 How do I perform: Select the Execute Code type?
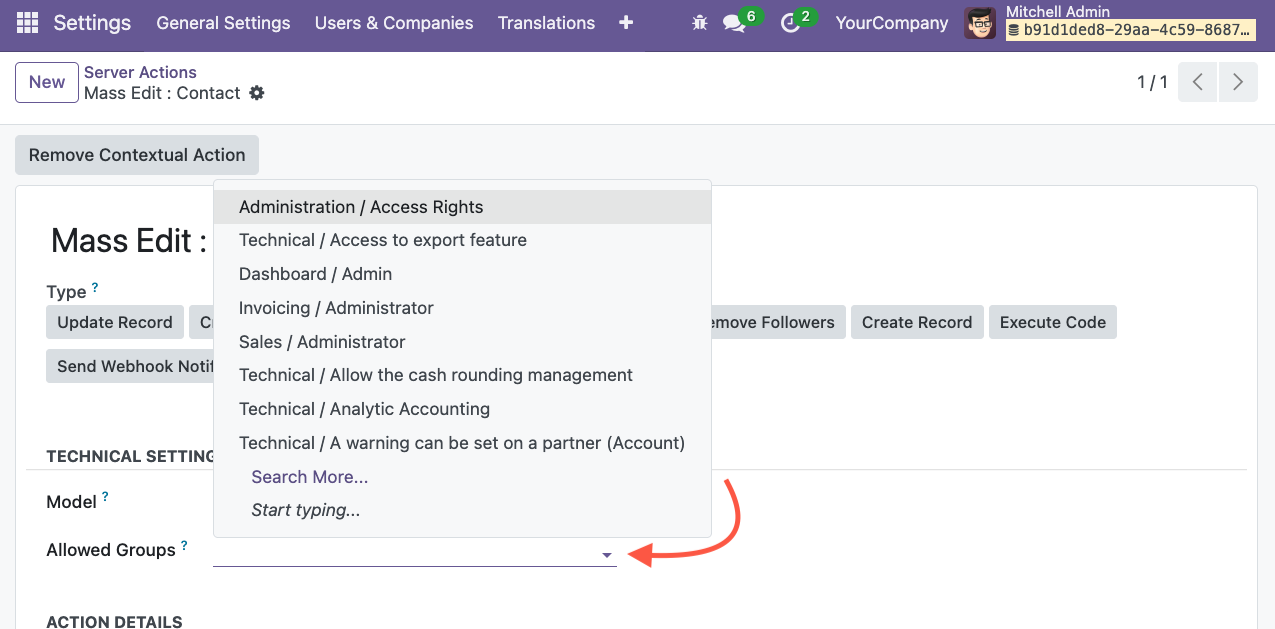pos(1053,322)
